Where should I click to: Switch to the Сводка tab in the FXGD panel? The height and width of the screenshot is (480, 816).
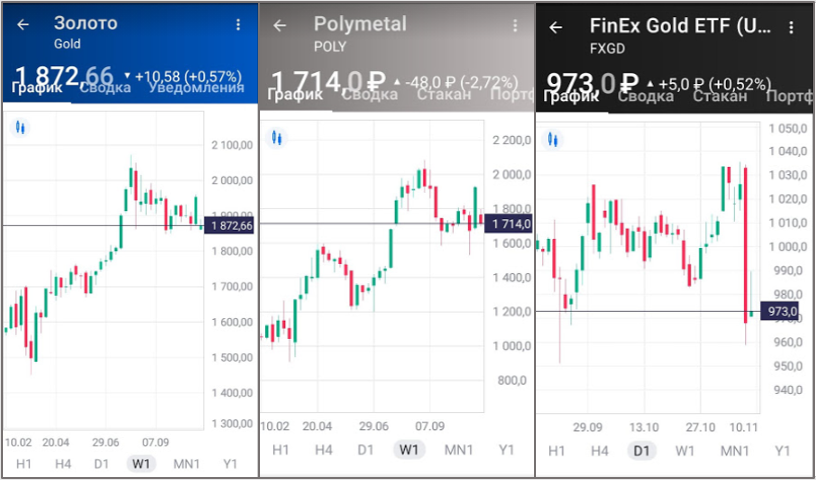click(x=646, y=96)
